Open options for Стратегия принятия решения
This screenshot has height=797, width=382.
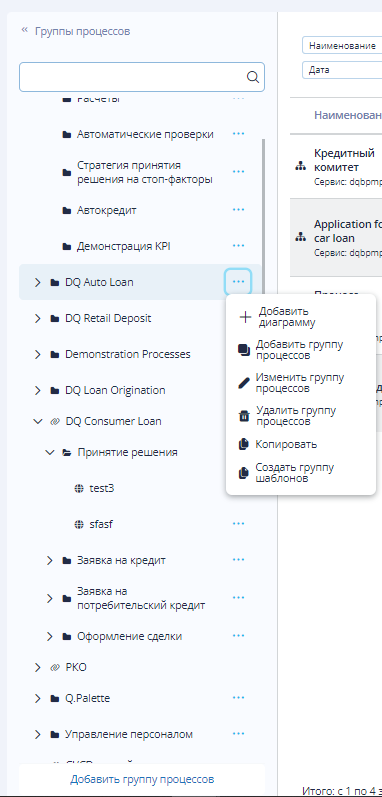[238, 172]
